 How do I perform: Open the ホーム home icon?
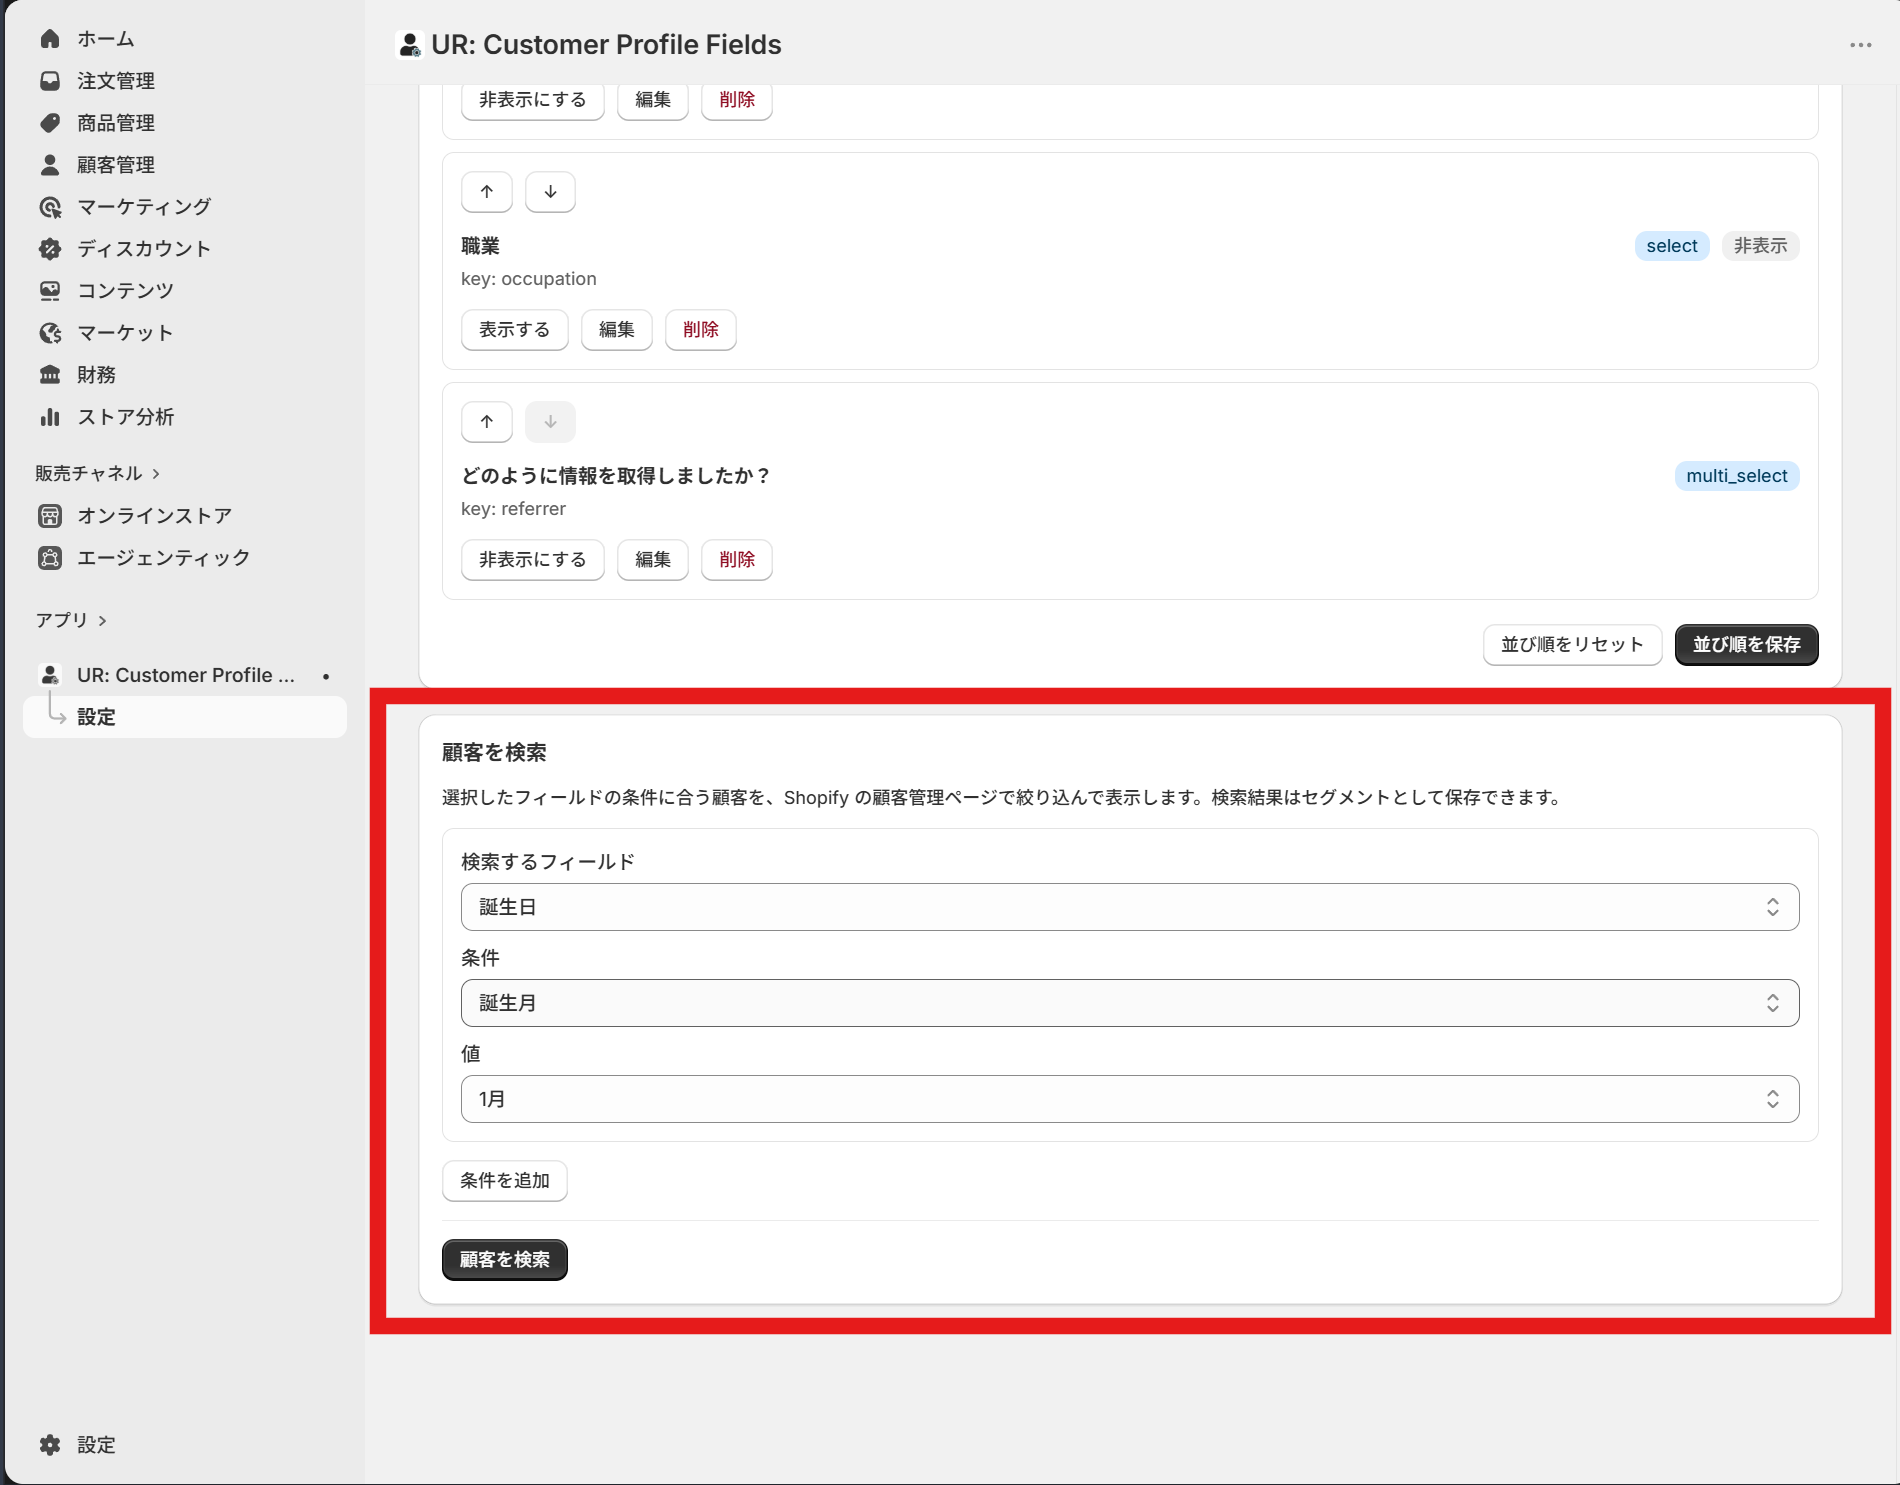pyautogui.click(x=50, y=39)
